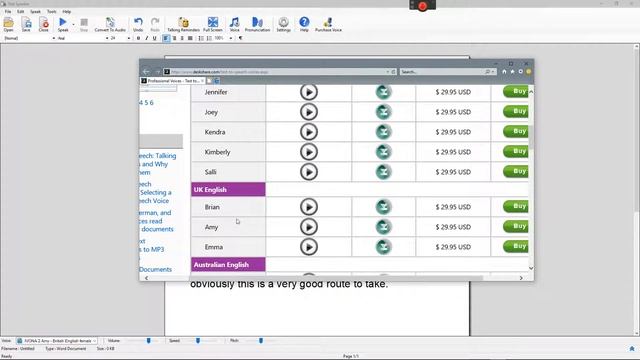Switch to Full Screen mode via toolbar
The height and width of the screenshot is (360, 640).
coord(213,24)
